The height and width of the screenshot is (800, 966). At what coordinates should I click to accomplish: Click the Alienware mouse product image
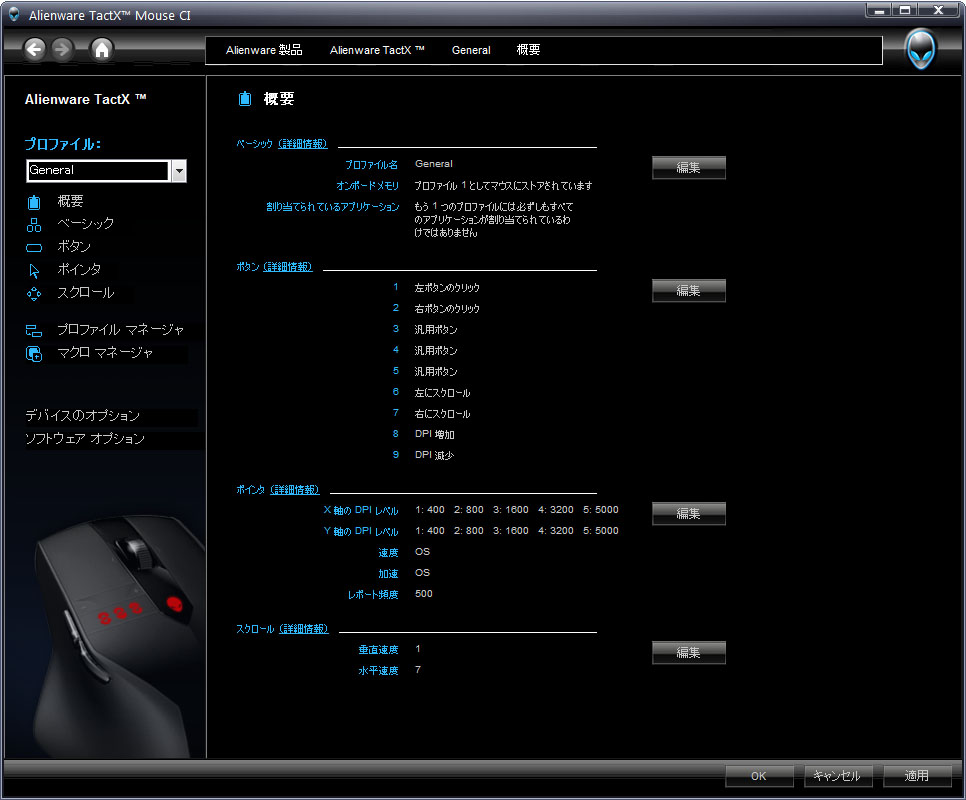click(x=117, y=634)
